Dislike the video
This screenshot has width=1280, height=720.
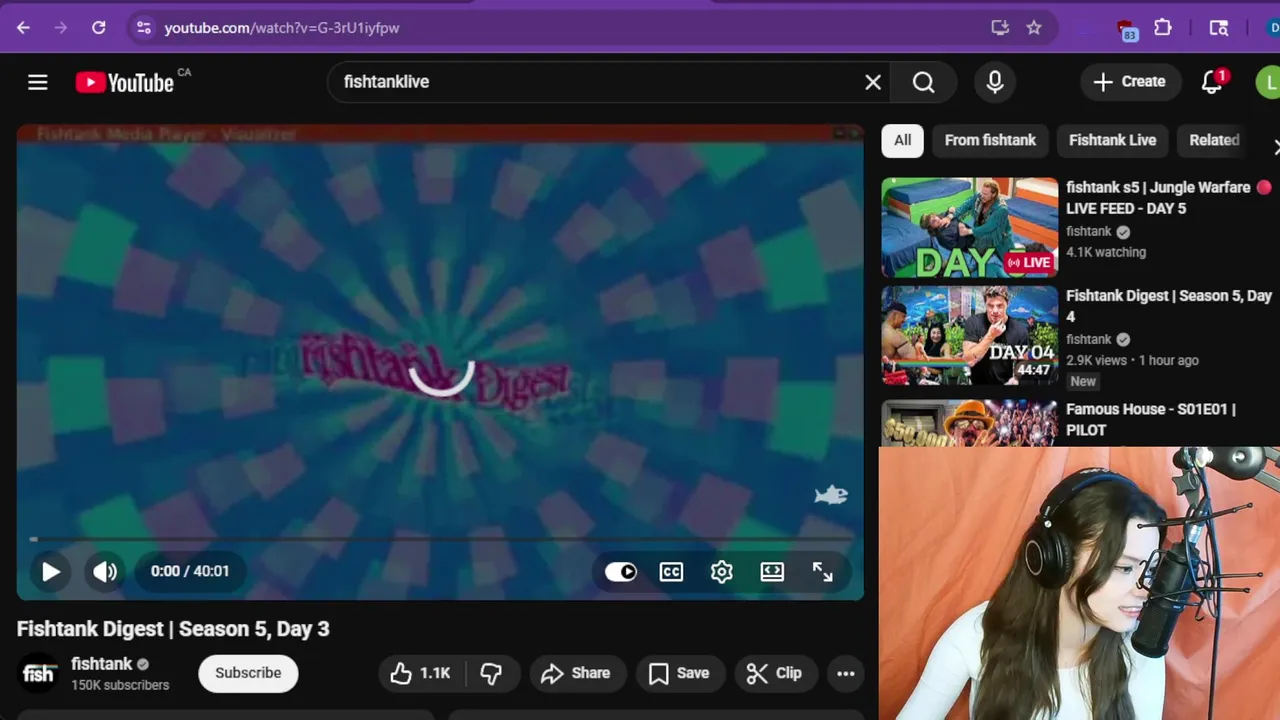[x=491, y=673]
